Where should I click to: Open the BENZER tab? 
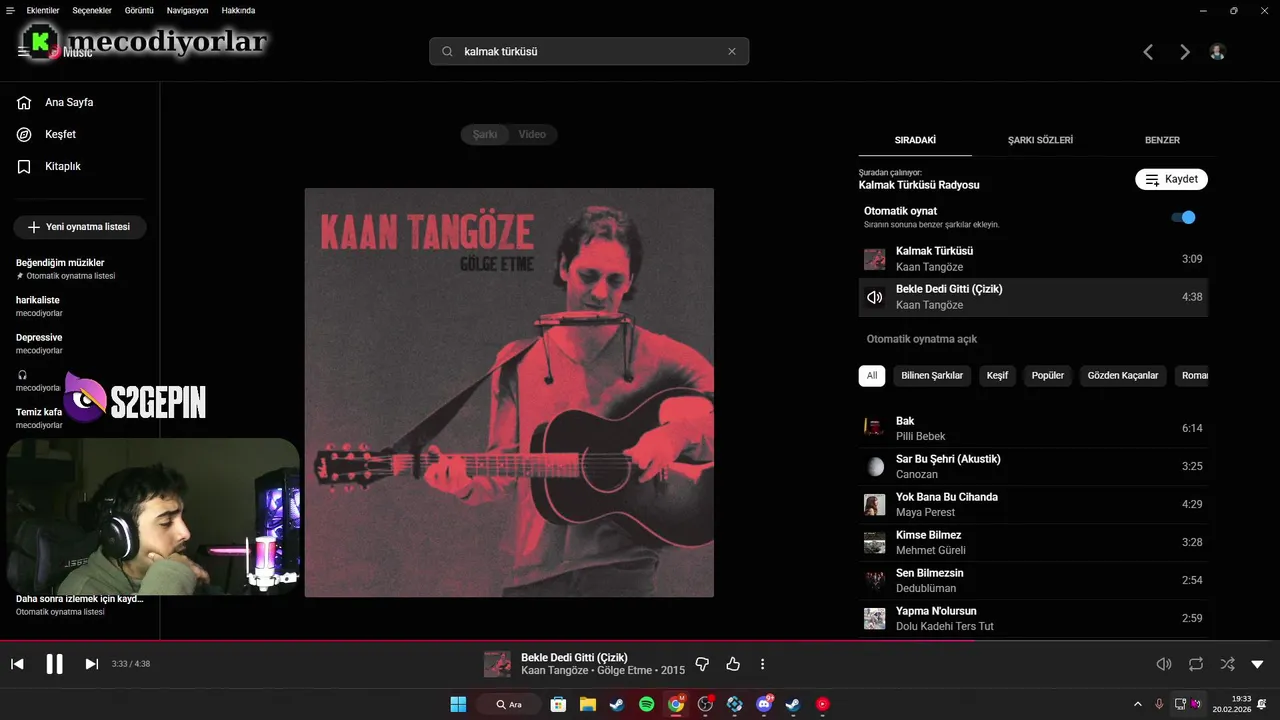pyautogui.click(x=1162, y=140)
